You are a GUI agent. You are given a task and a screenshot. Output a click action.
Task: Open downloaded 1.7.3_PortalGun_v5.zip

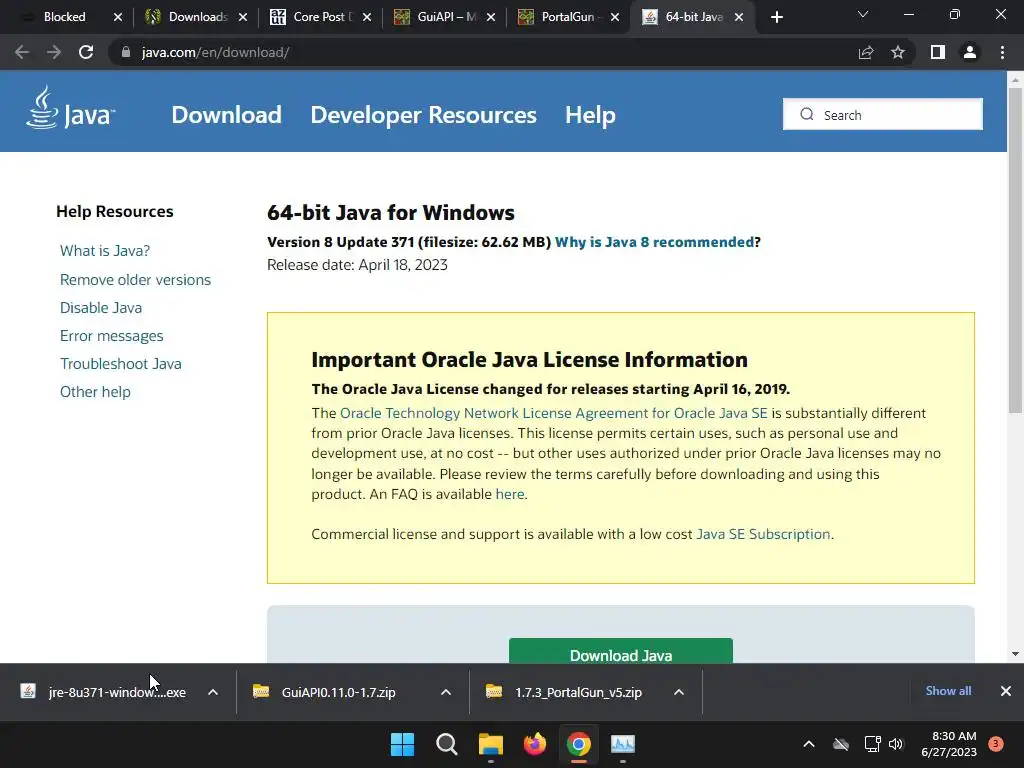point(564,692)
